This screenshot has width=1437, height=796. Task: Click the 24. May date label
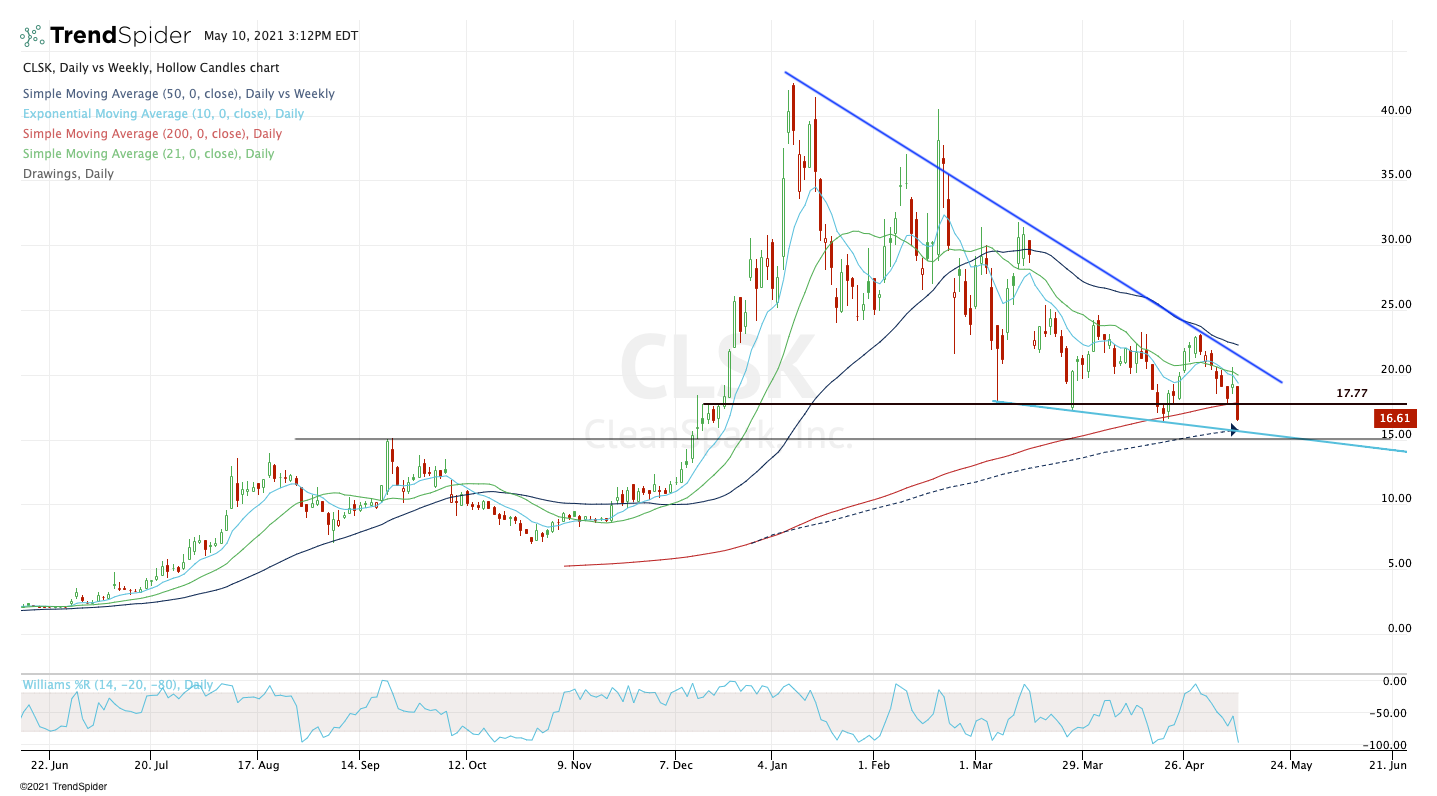pyautogui.click(x=1289, y=766)
